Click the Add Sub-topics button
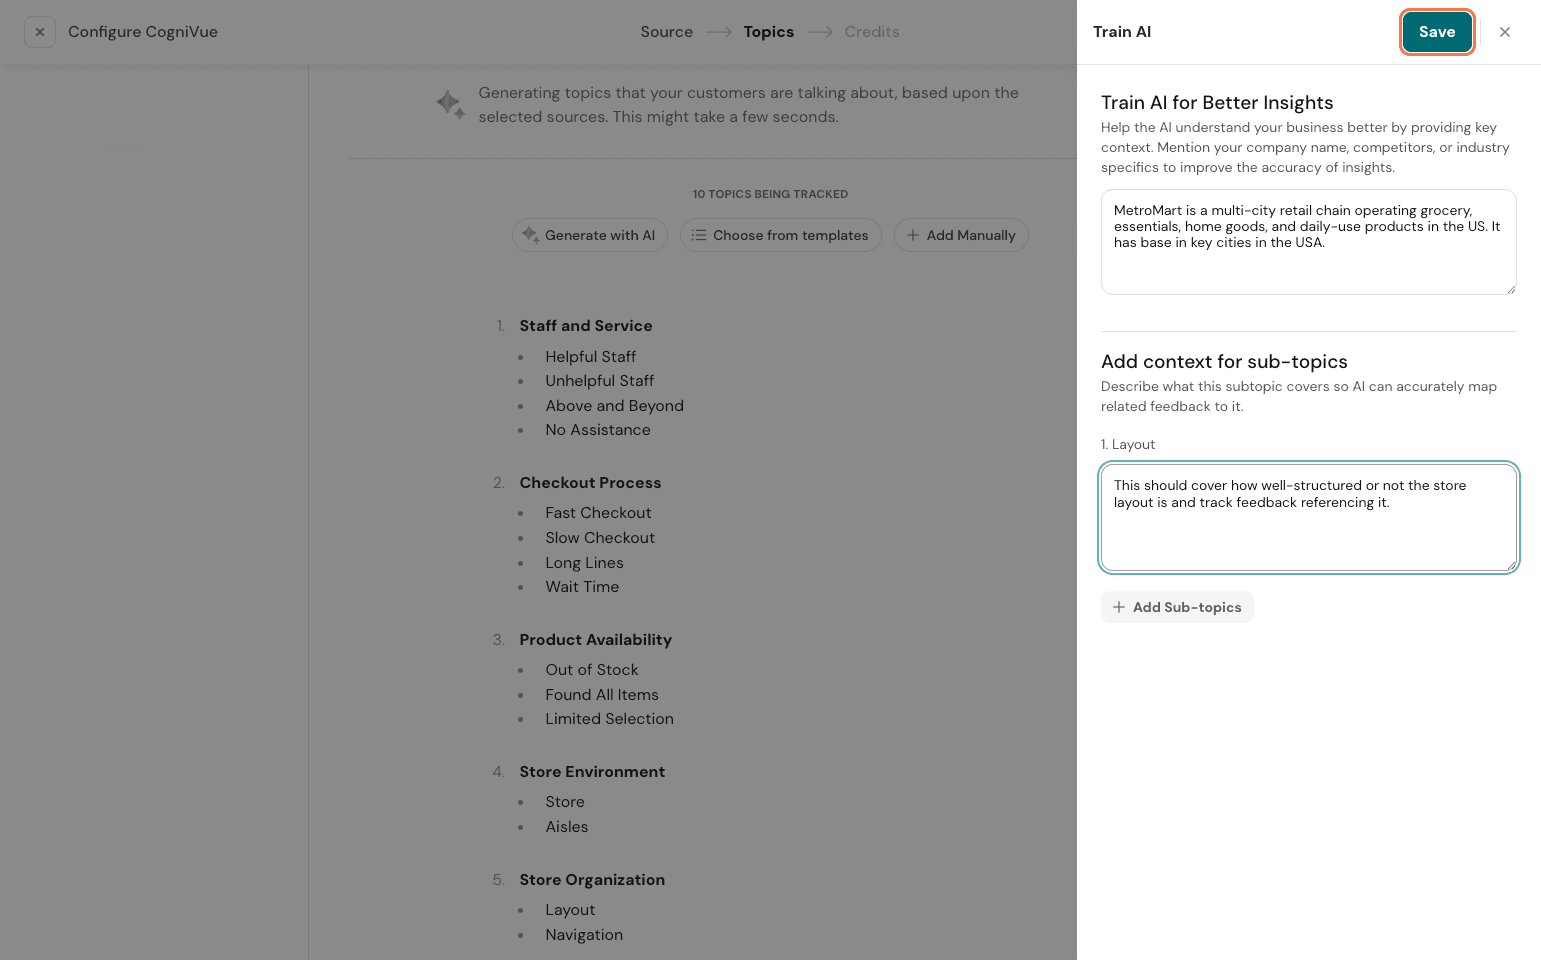The image size is (1541, 960). 1177,607
